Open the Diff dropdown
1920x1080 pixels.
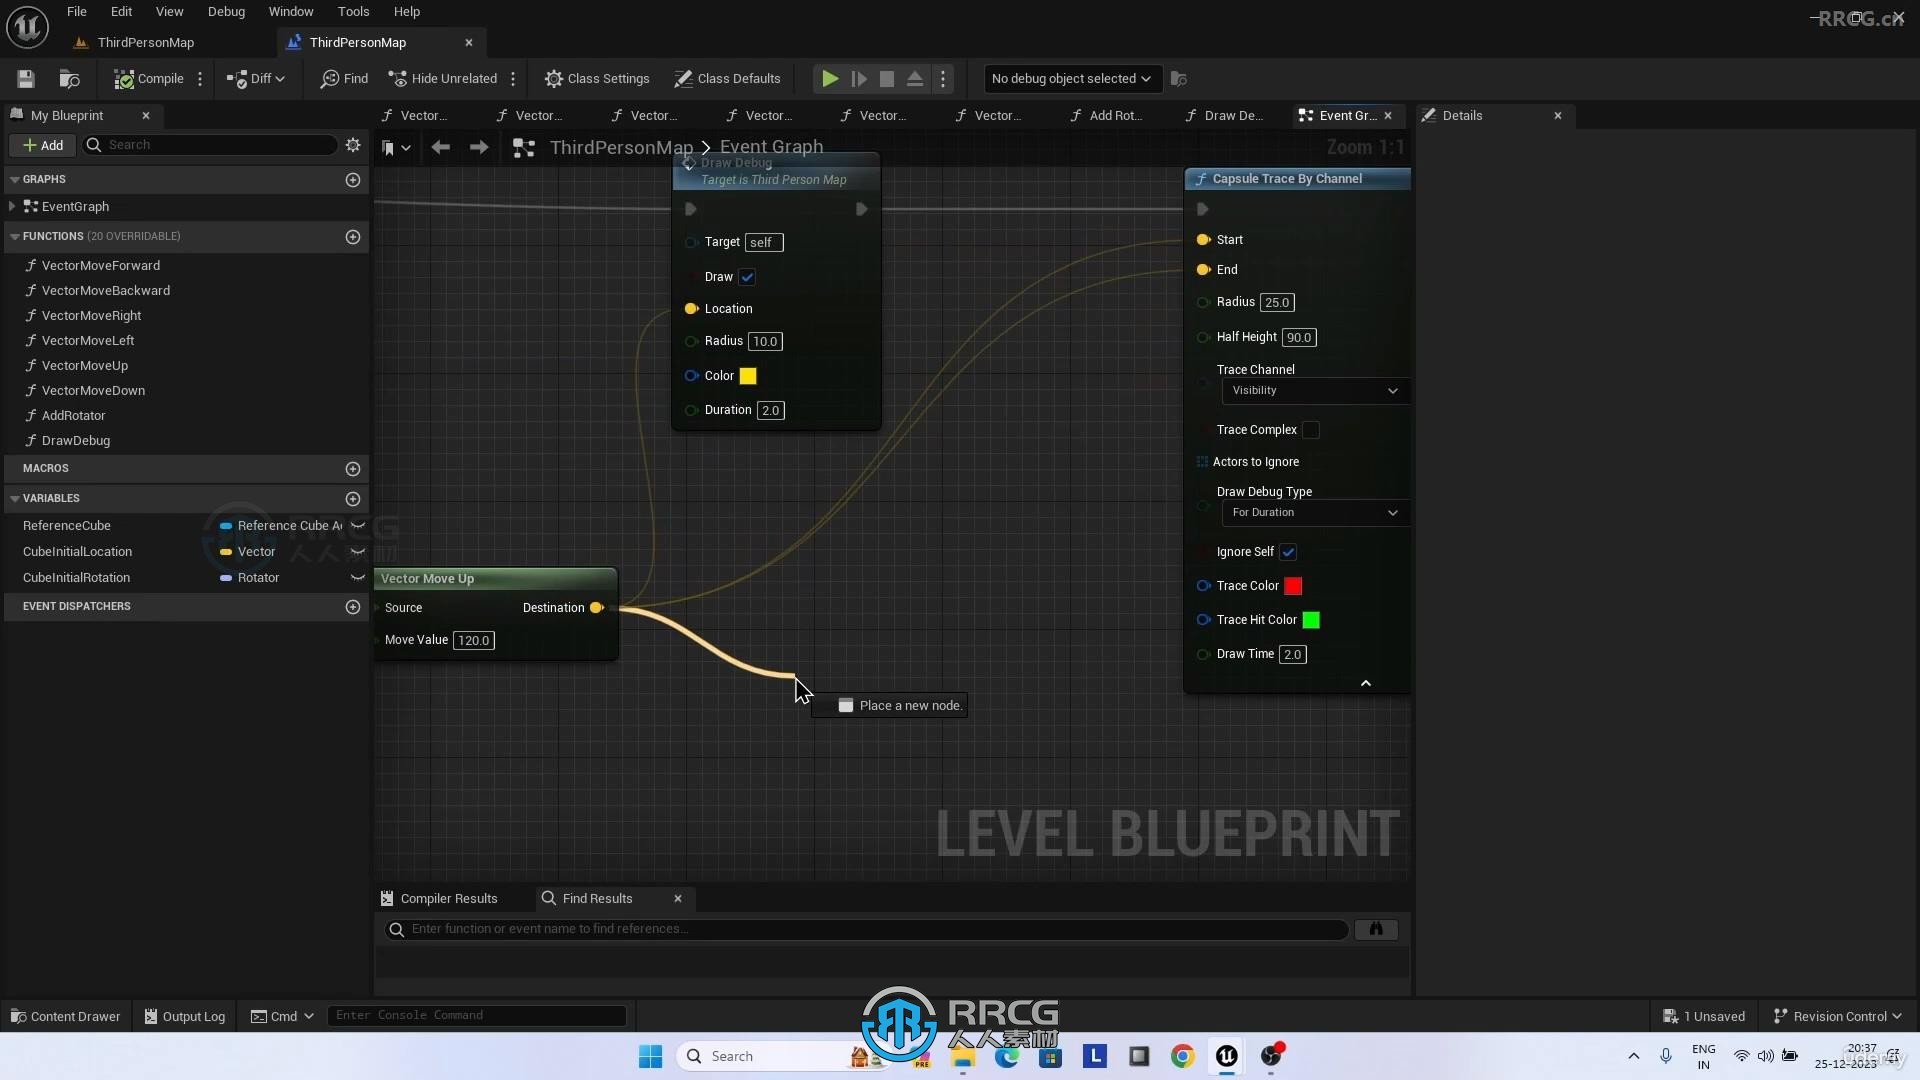pyautogui.click(x=256, y=79)
